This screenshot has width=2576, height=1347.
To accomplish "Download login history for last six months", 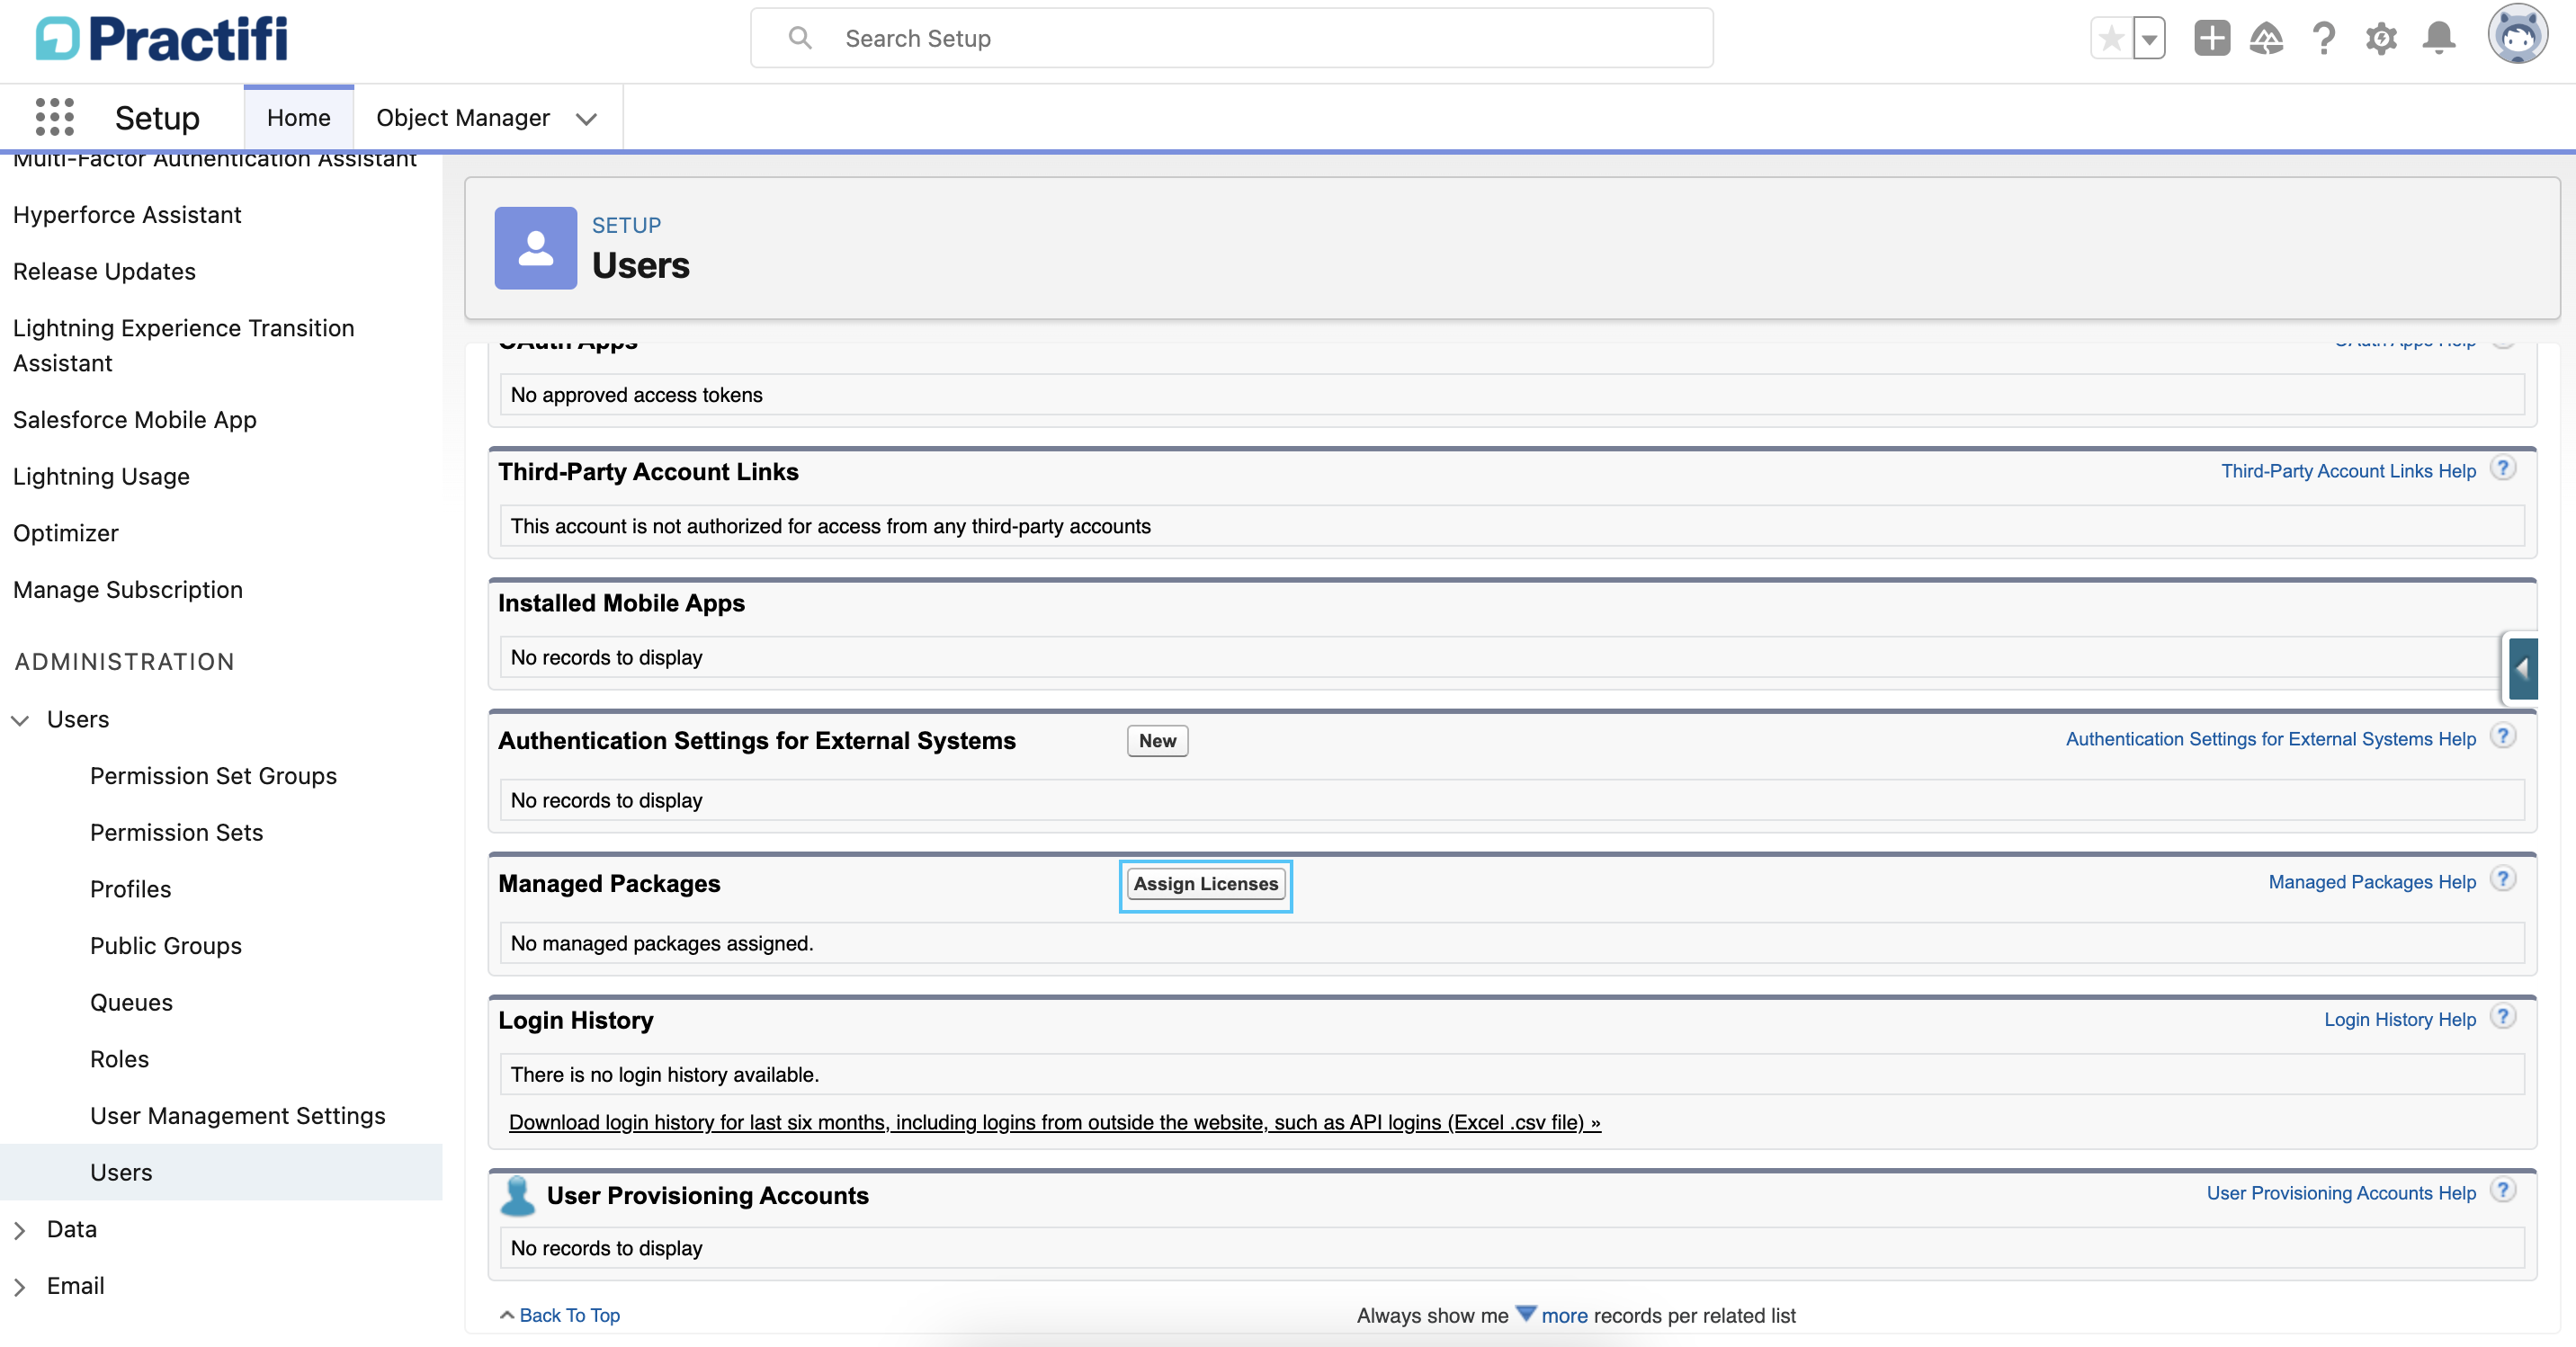I will pos(1054,1122).
